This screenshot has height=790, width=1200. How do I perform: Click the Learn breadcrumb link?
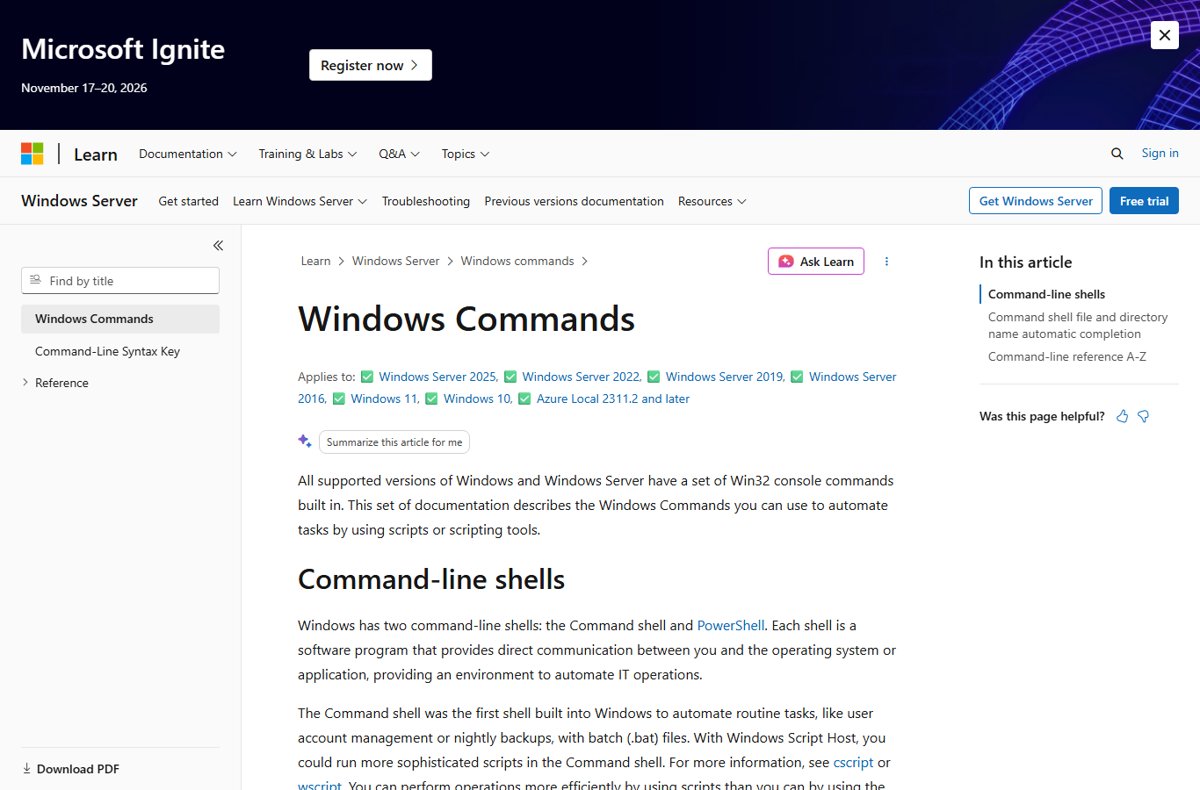[x=315, y=261]
